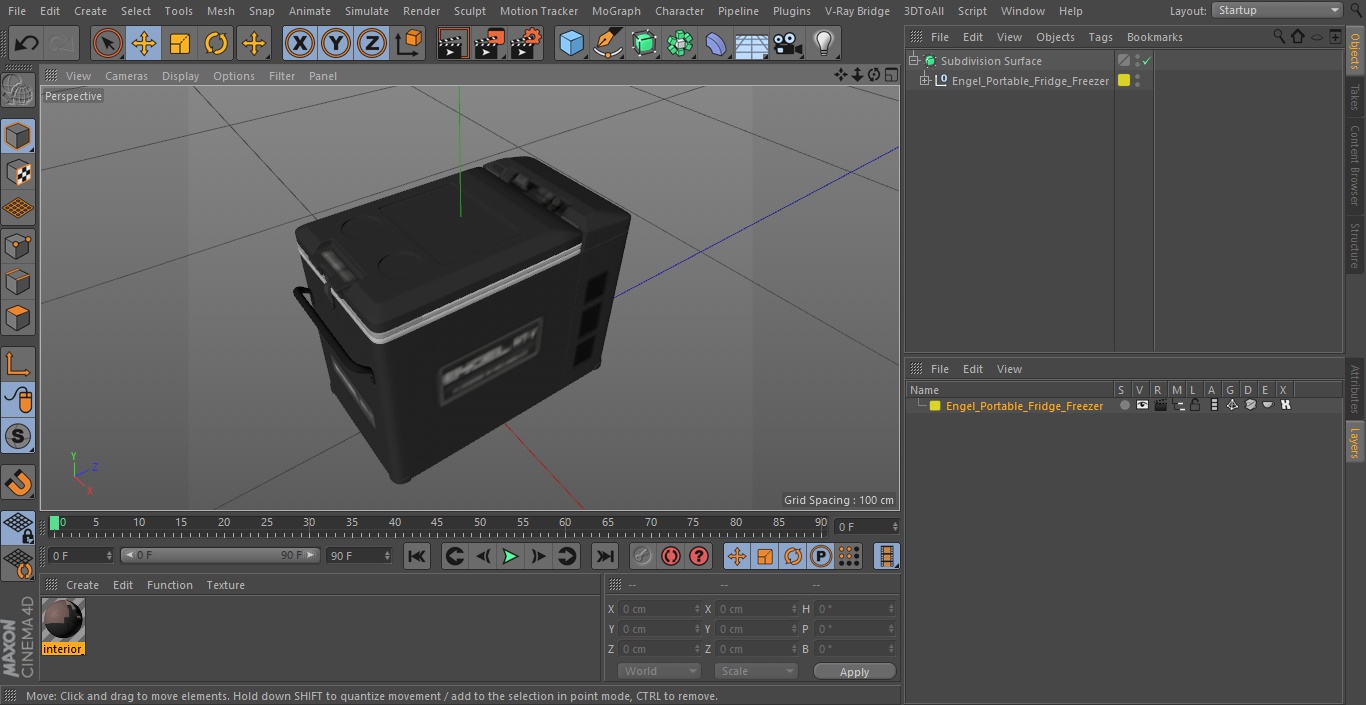Open the MoGraph menu

tap(616, 11)
